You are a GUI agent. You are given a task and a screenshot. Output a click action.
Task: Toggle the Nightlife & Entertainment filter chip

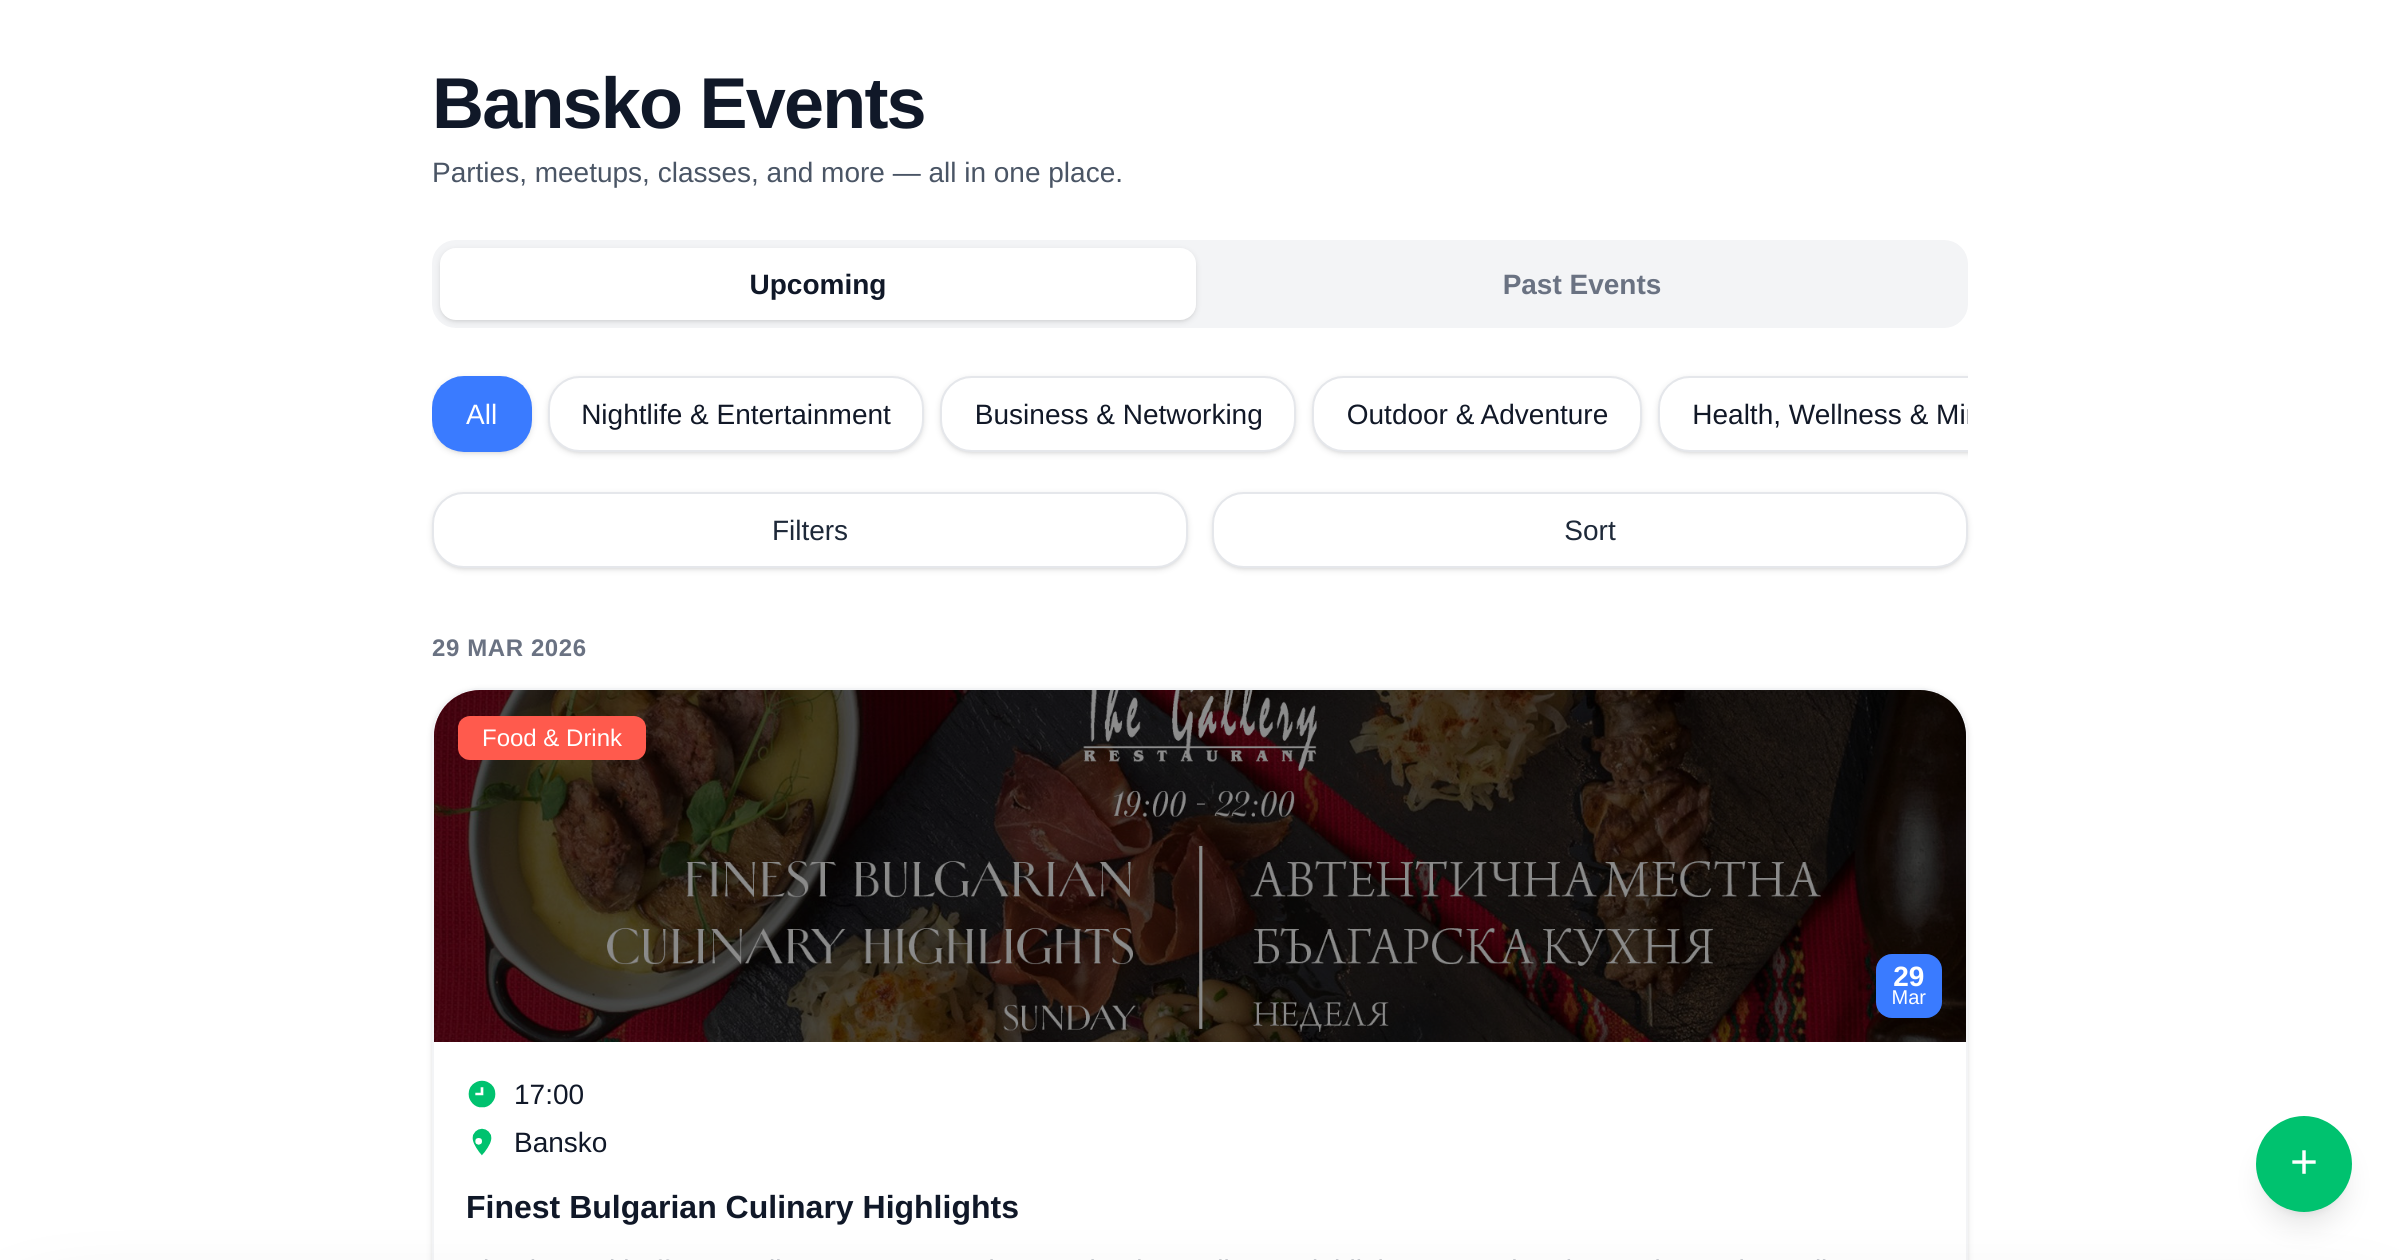coord(735,414)
